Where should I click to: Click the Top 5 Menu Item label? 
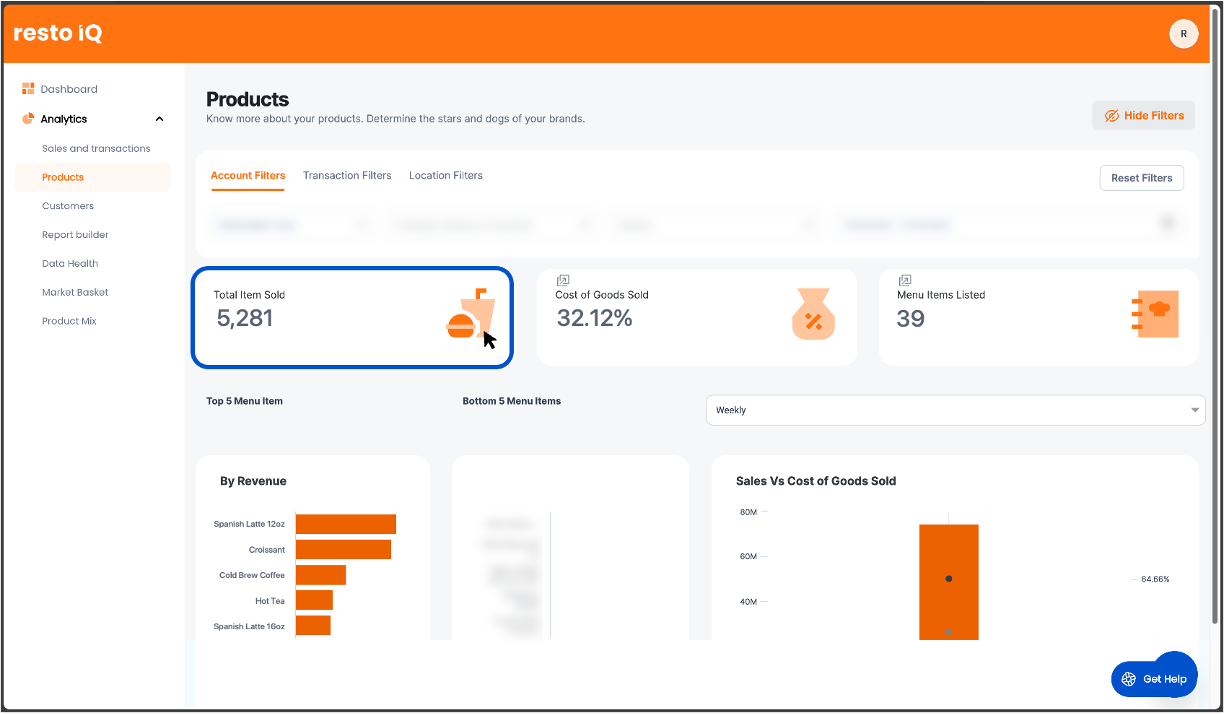click(x=245, y=401)
